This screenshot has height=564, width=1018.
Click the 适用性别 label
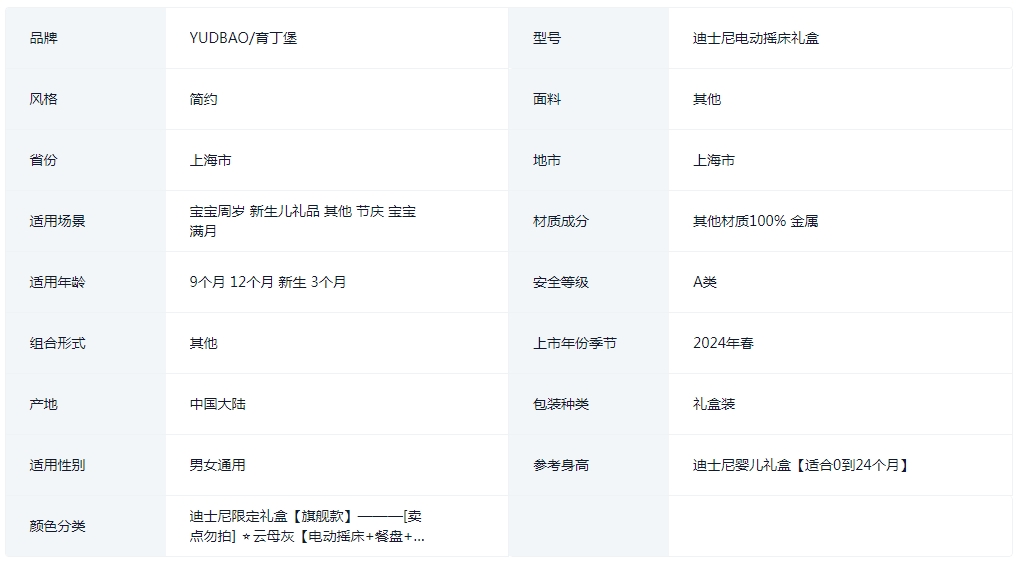(57, 465)
